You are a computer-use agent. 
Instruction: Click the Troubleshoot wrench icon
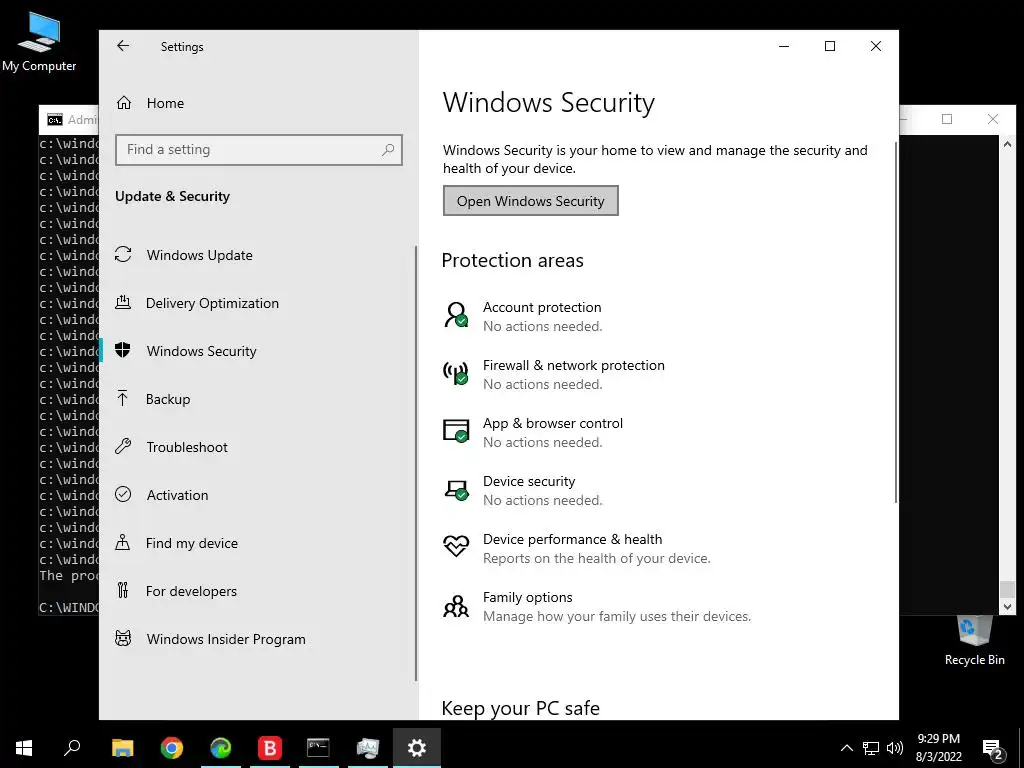click(123, 447)
